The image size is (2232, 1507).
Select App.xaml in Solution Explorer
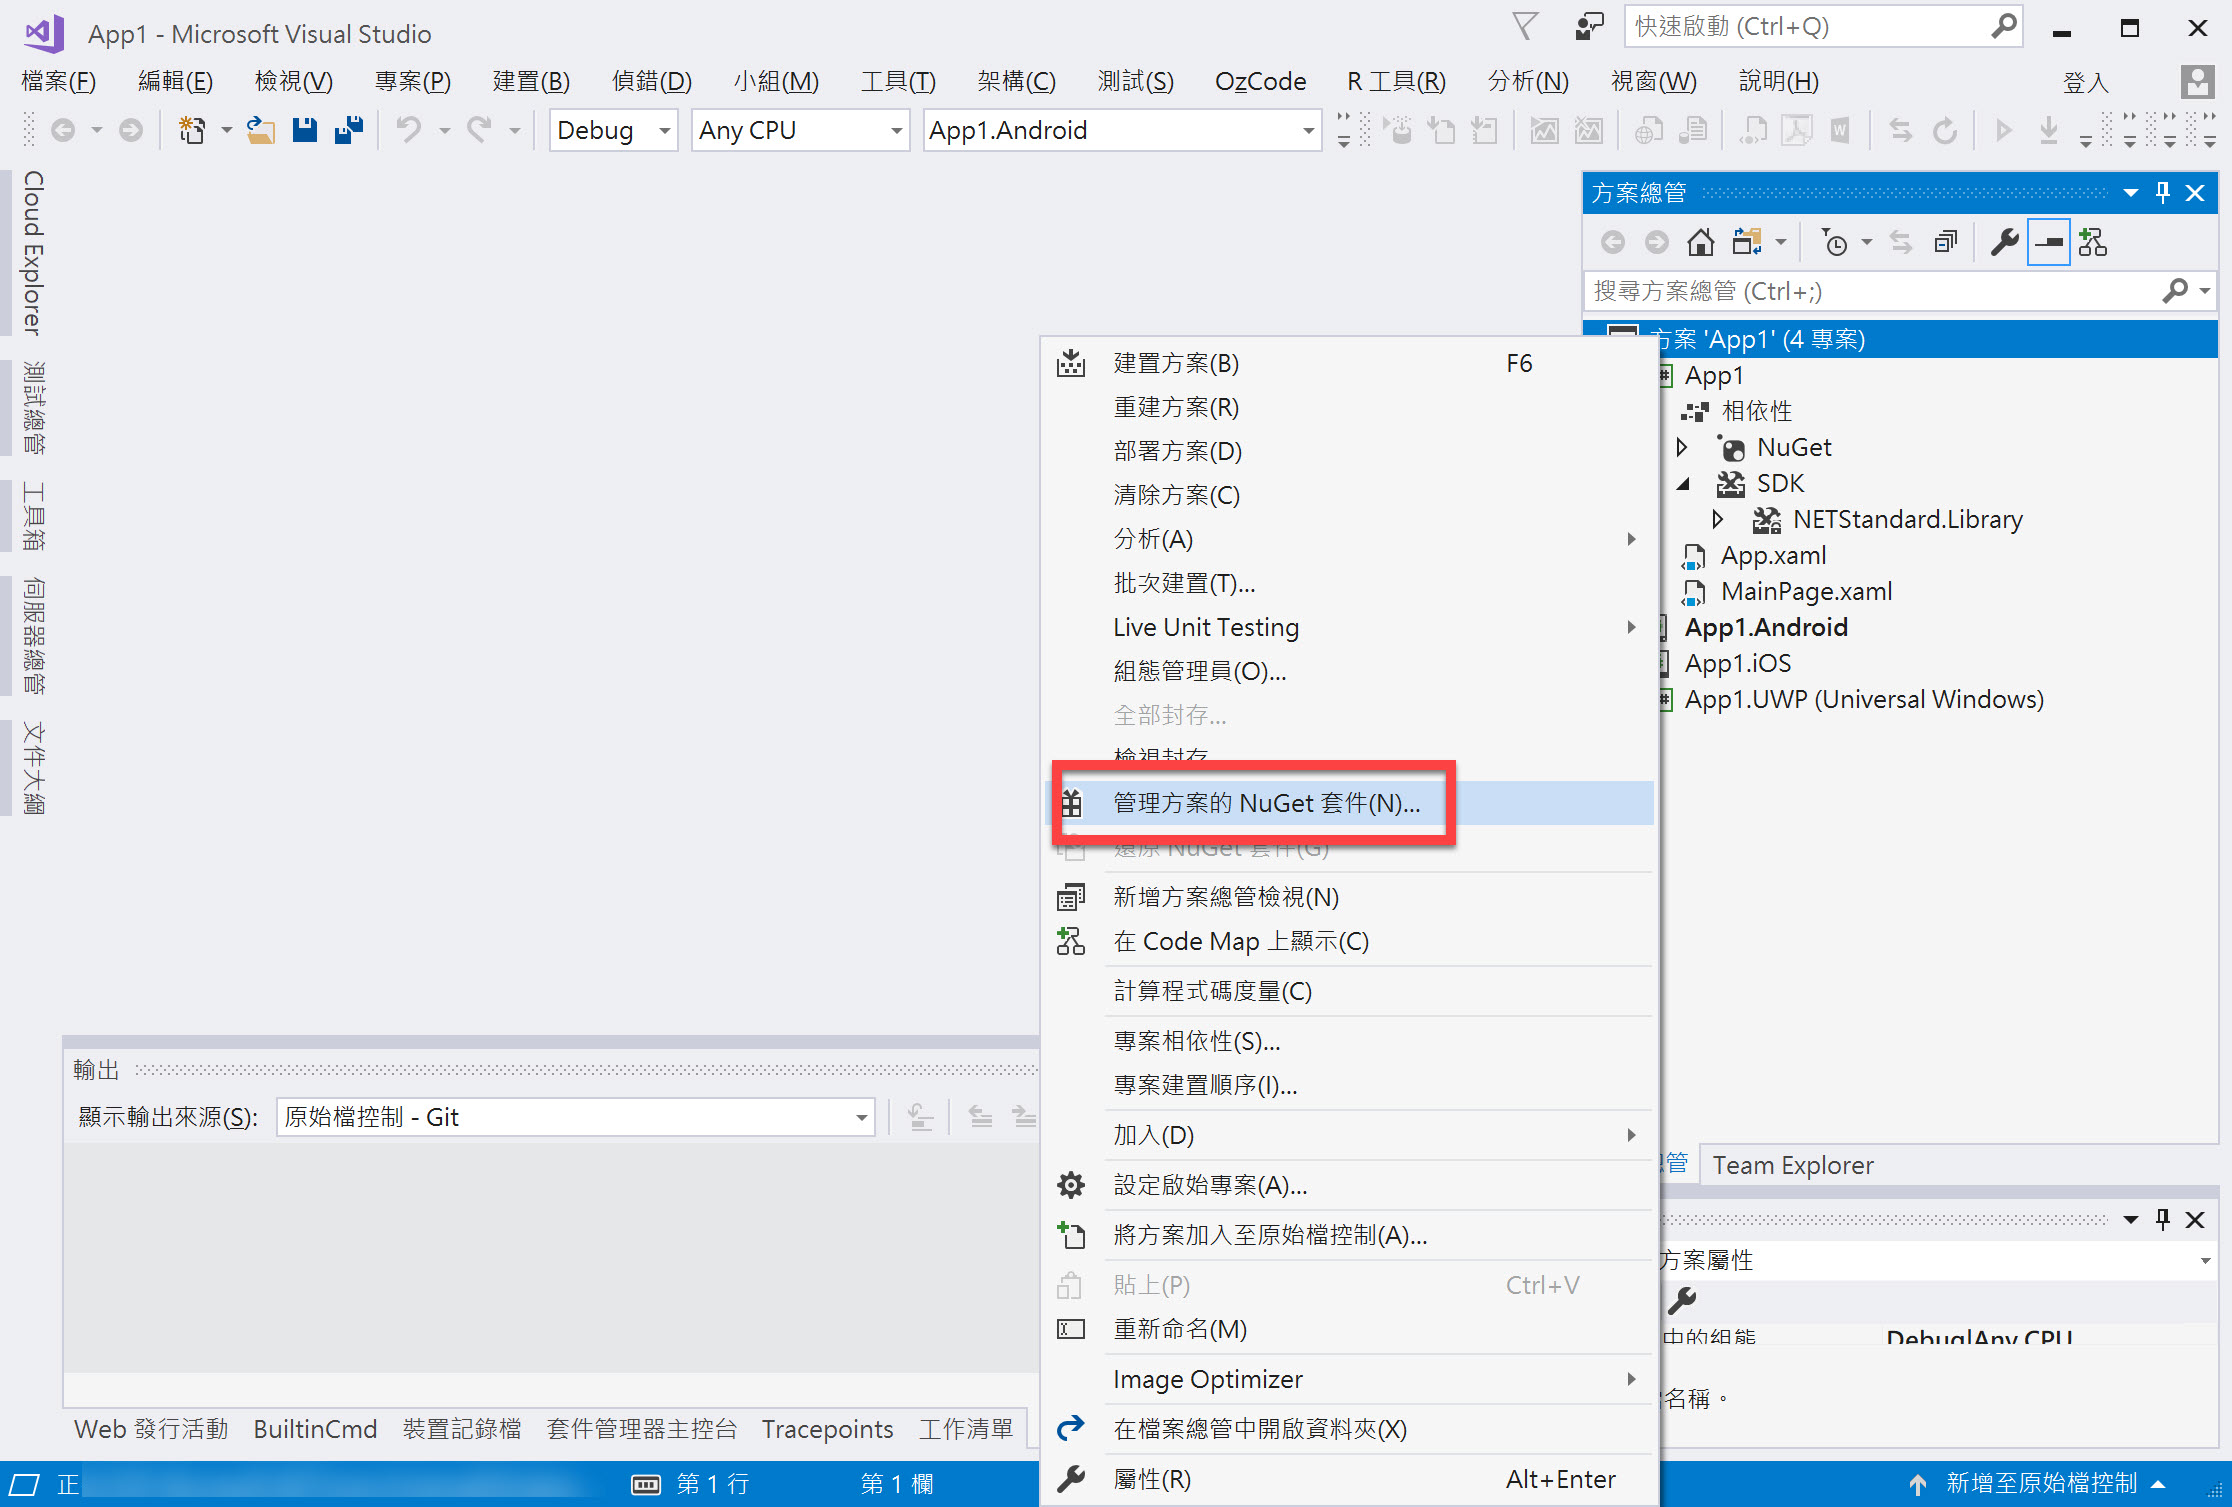[1773, 555]
